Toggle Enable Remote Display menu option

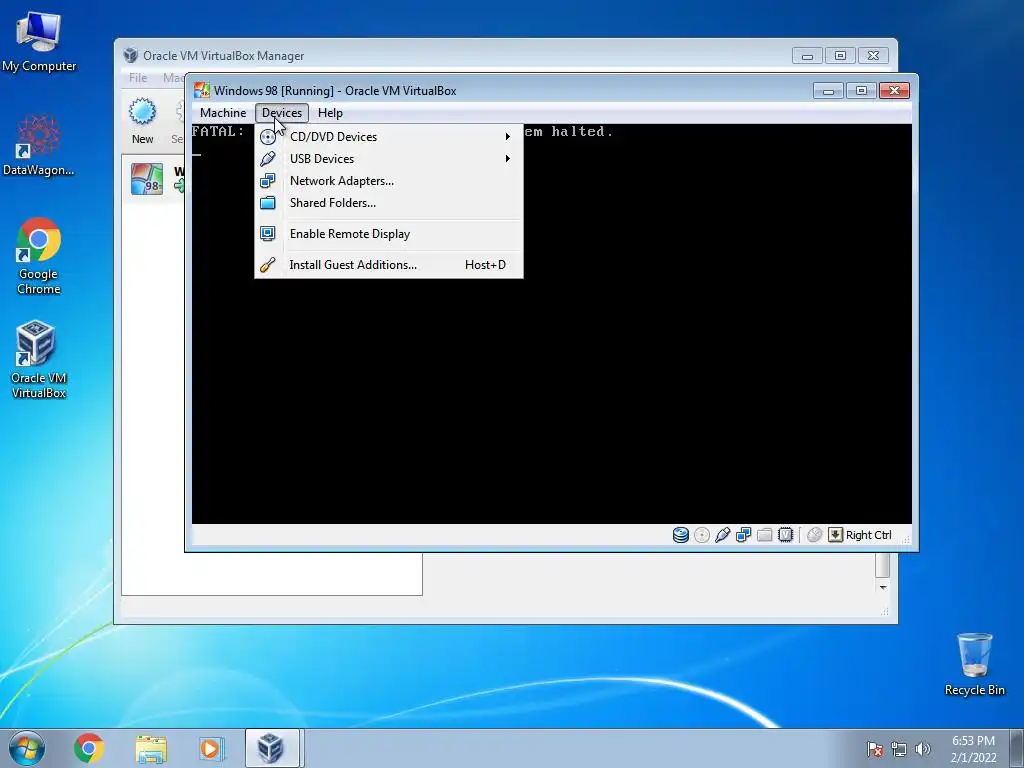(x=389, y=234)
